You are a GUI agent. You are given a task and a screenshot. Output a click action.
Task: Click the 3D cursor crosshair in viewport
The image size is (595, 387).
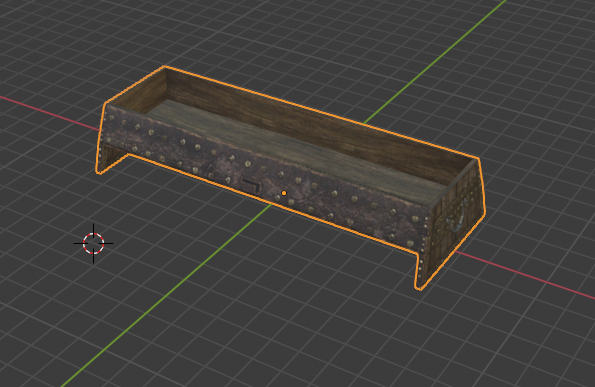click(x=93, y=243)
